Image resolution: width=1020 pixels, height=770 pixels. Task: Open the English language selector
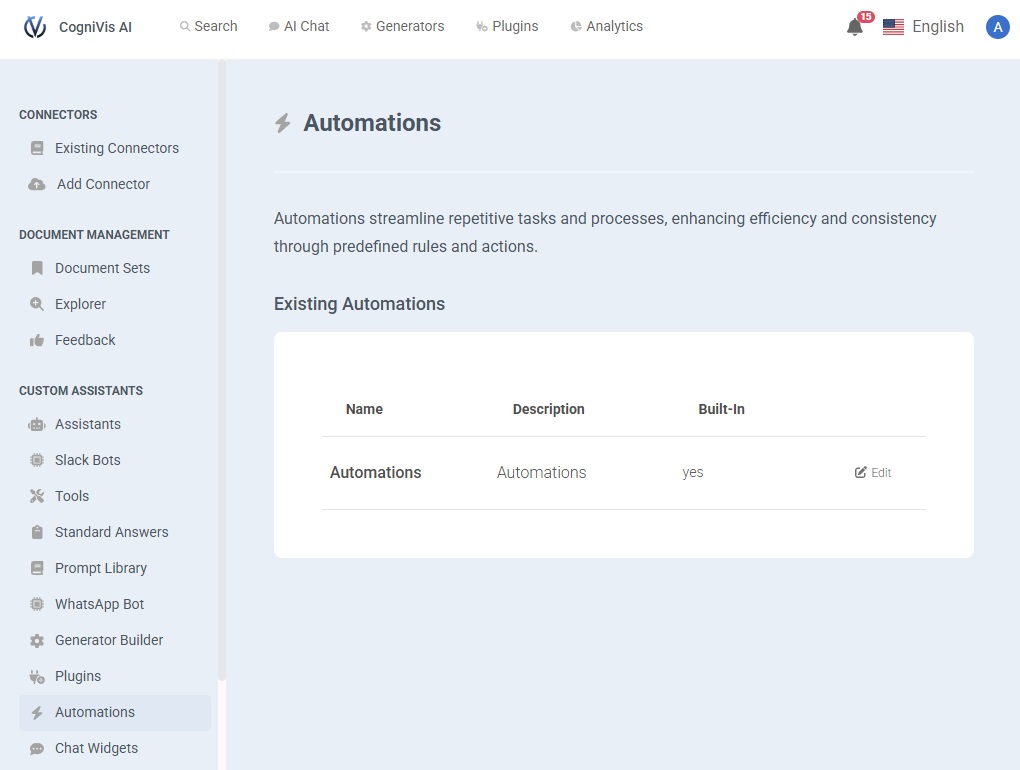(x=923, y=27)
